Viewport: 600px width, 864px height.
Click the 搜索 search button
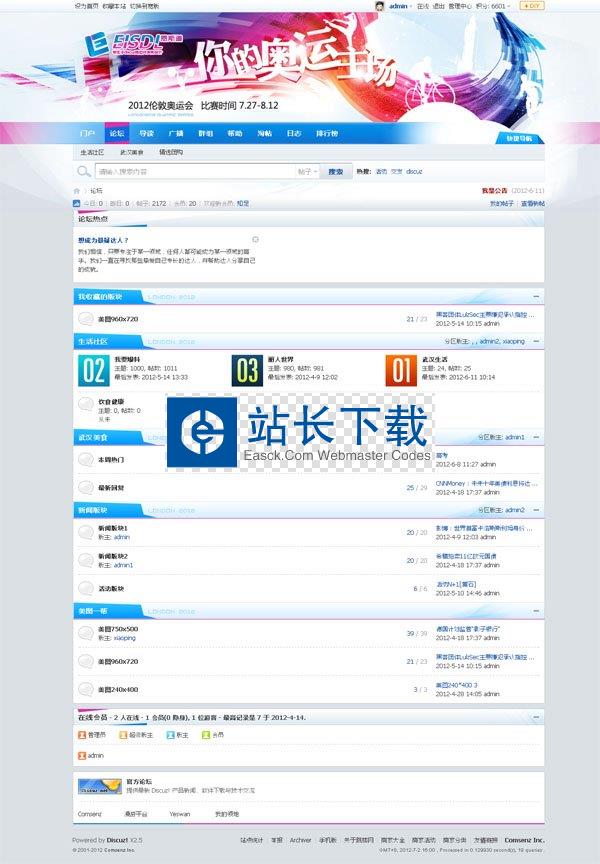(336, 171)
